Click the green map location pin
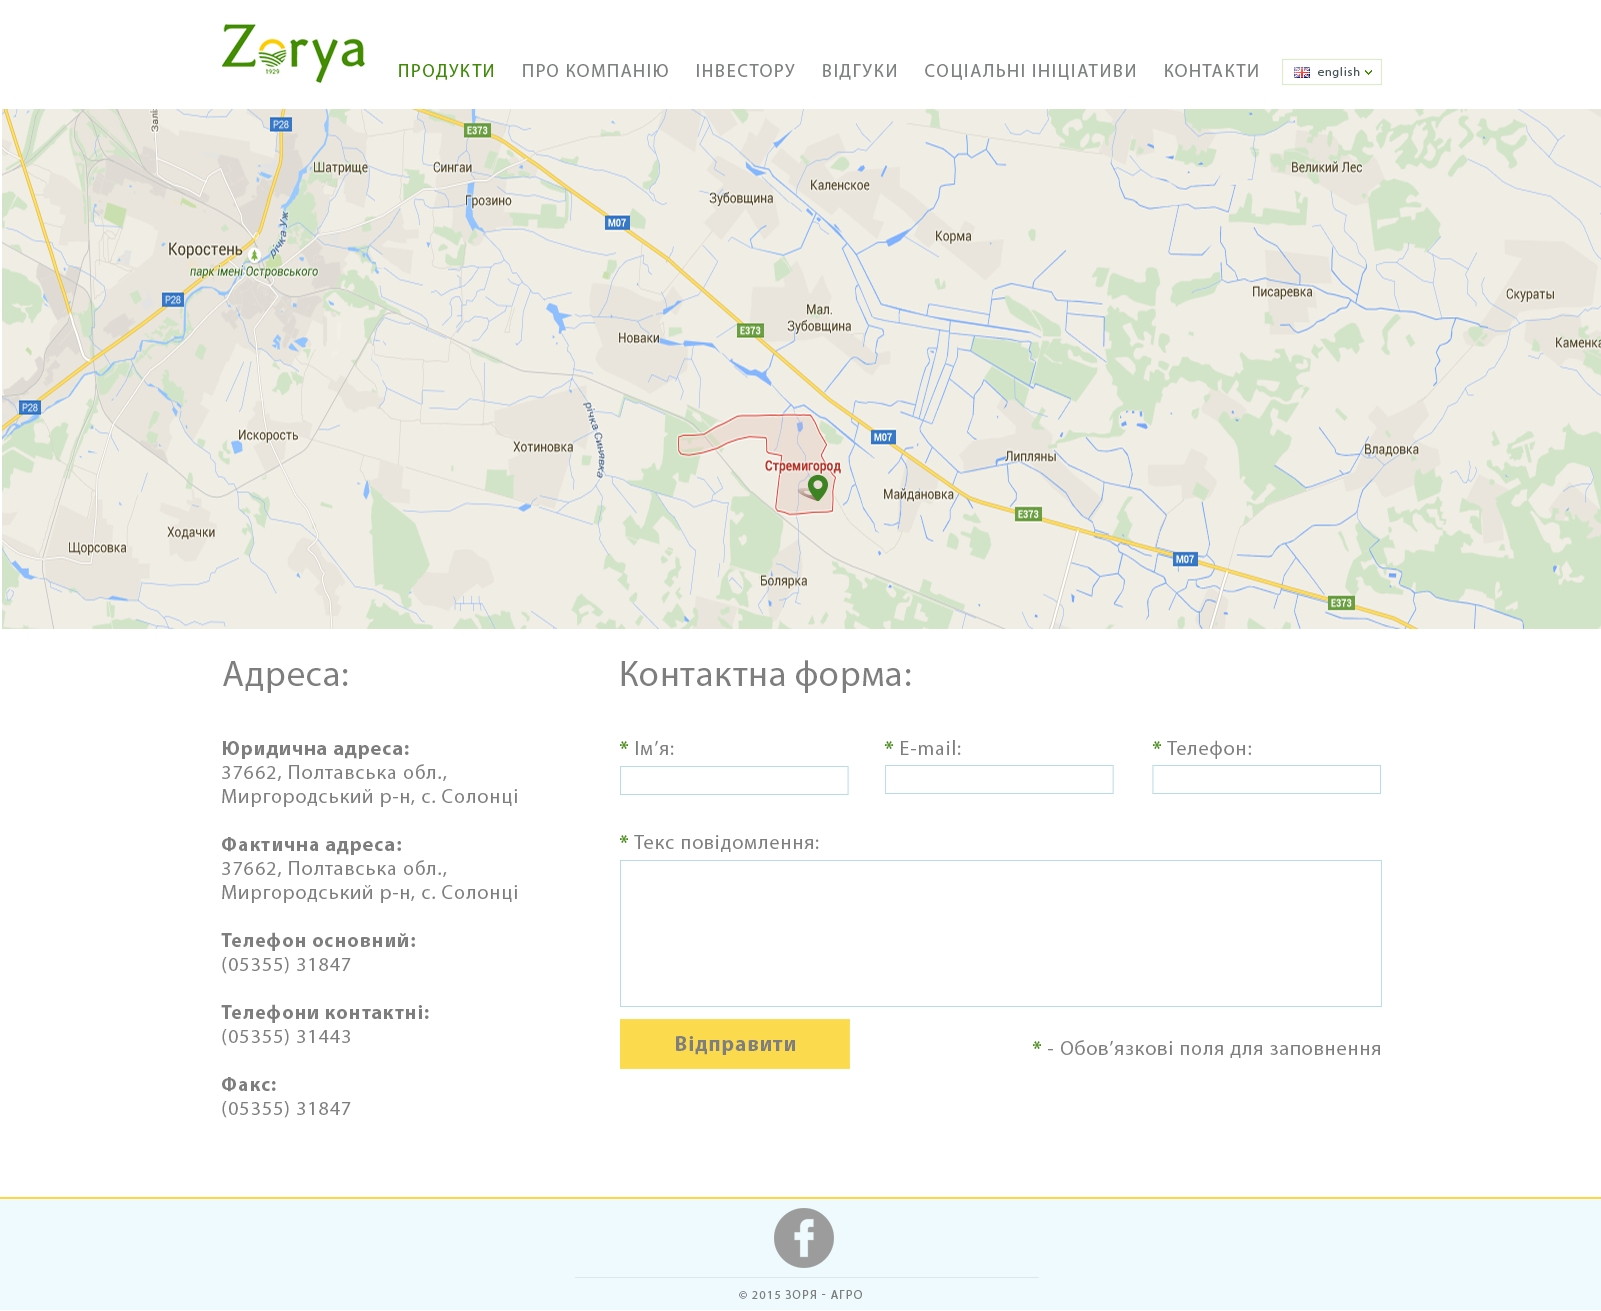This screenshot has height=1311, width=1601. pos(818,487)
